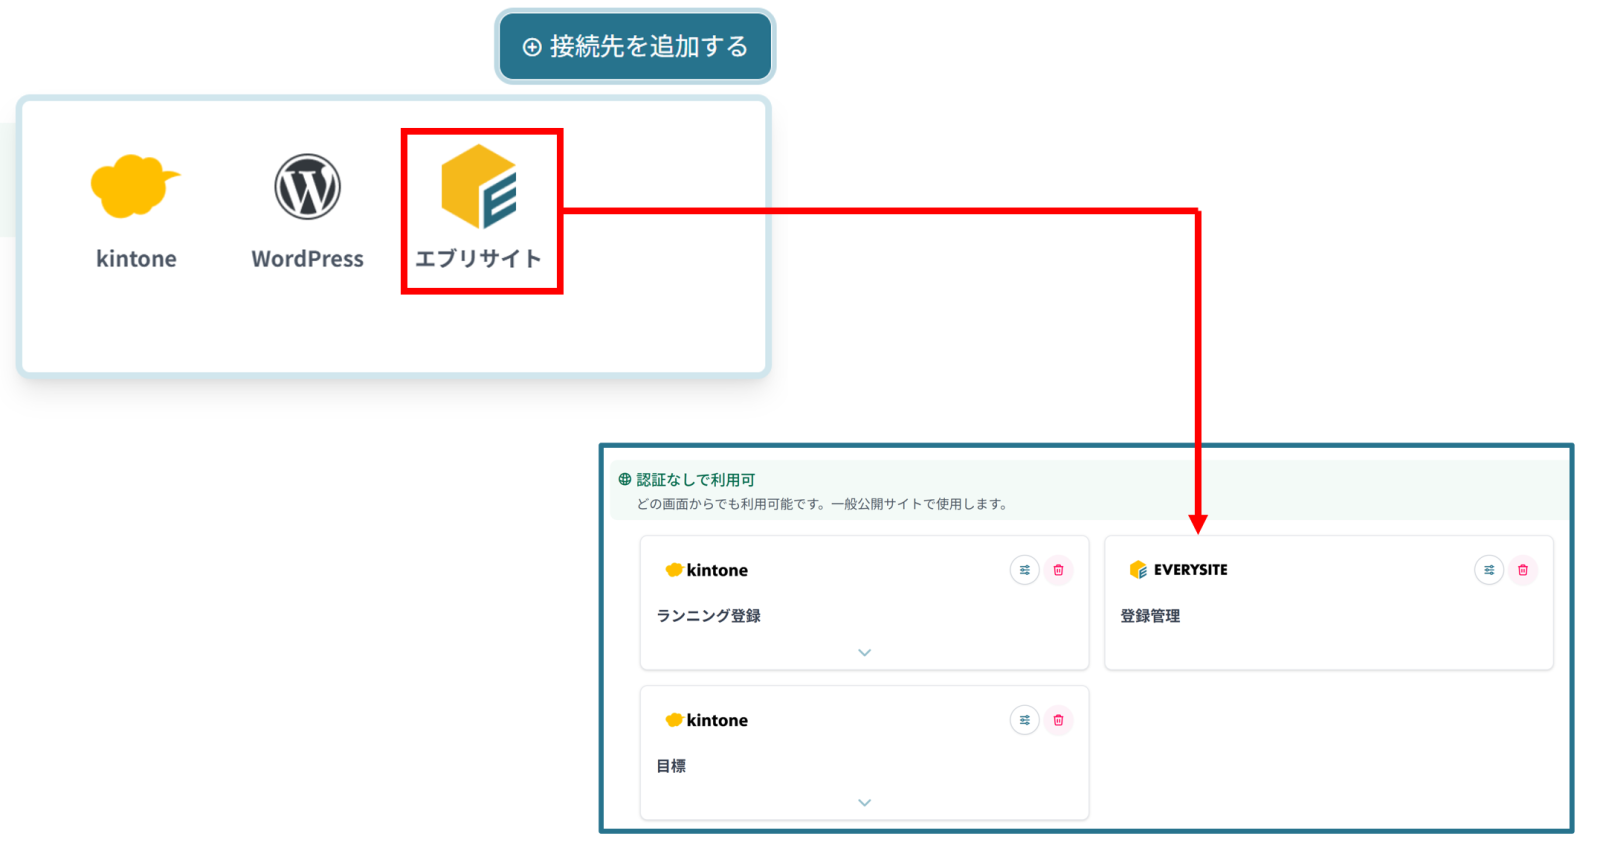Open settings for 目標 kintone connection
This screenshot has height=851, width=1600.
click(x=1024, y=720)
